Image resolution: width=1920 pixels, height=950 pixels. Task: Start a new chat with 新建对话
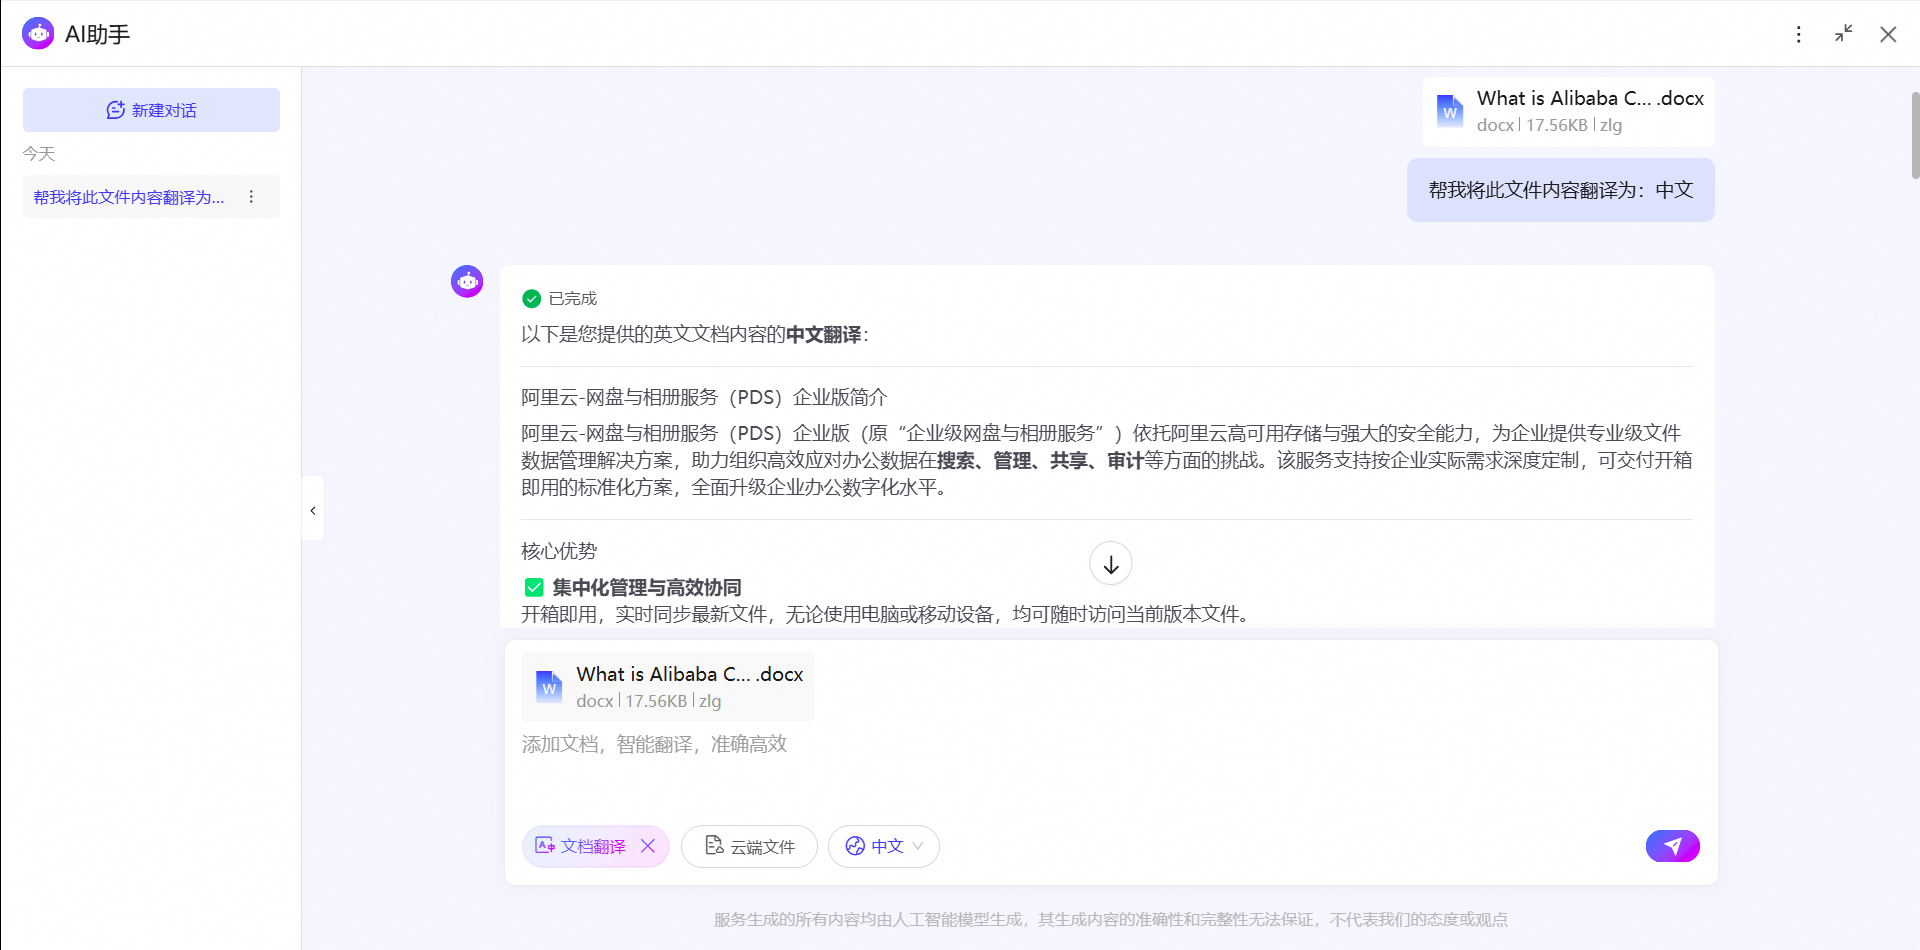coord(151,110)
